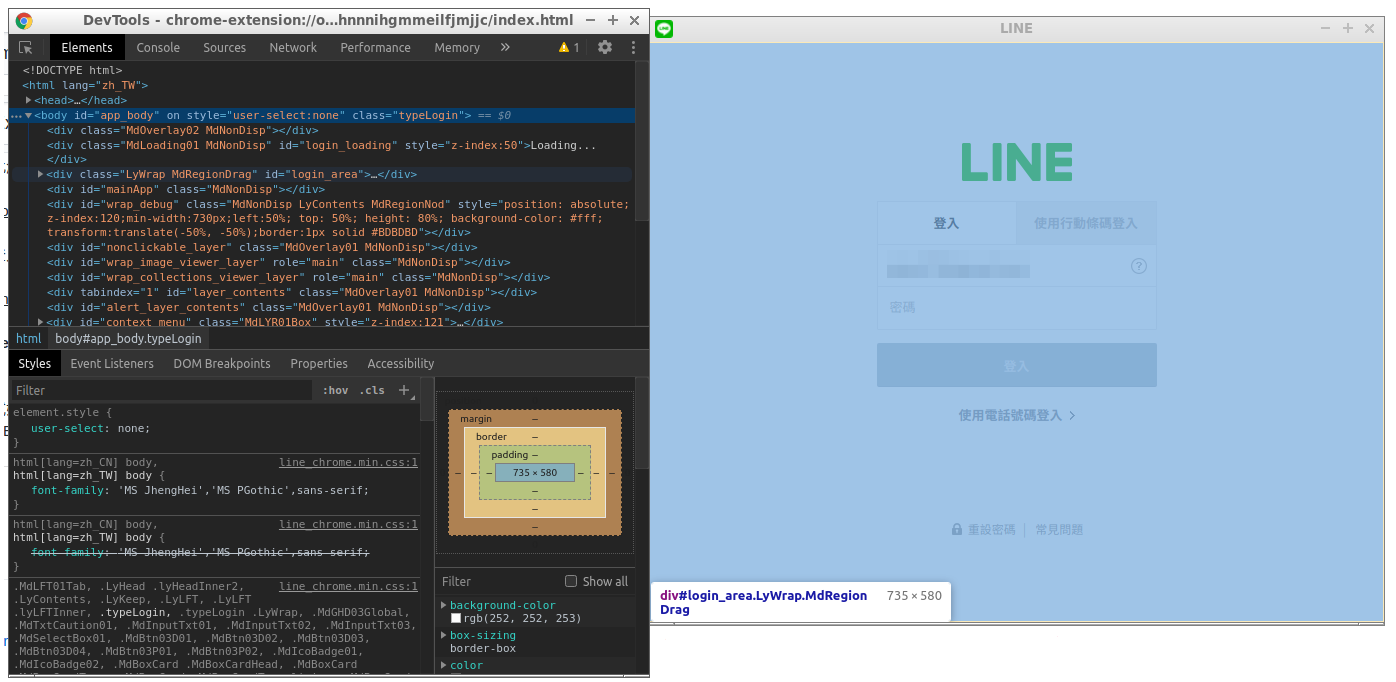Viewport: 1396px width, 682px height.
Task: Click the blue 登入 button in LINE
Action: pos(1017,365)
